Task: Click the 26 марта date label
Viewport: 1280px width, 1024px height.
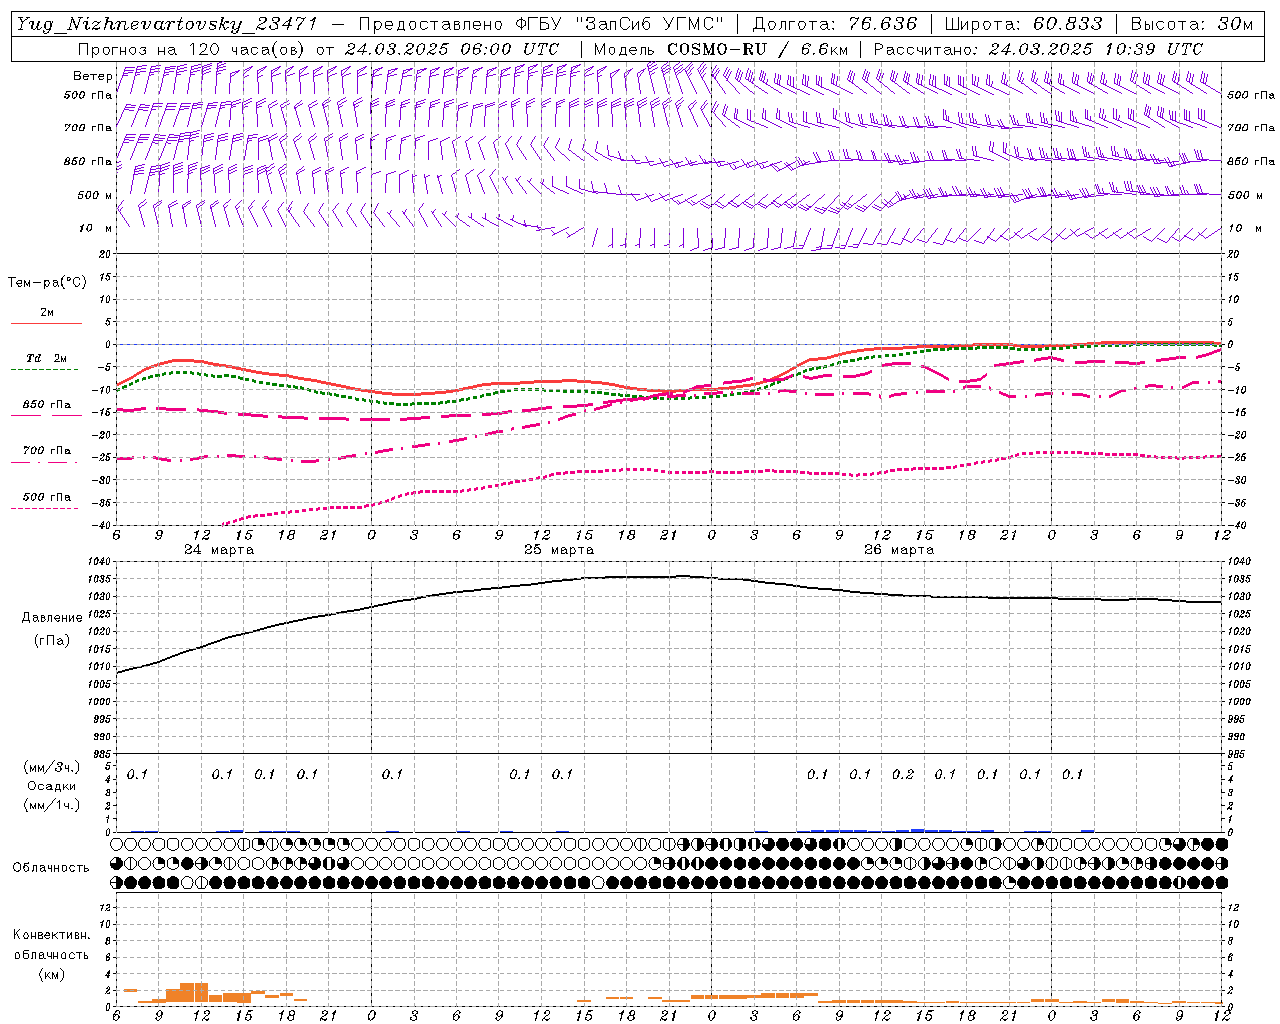Action: (x=899, y=550)
